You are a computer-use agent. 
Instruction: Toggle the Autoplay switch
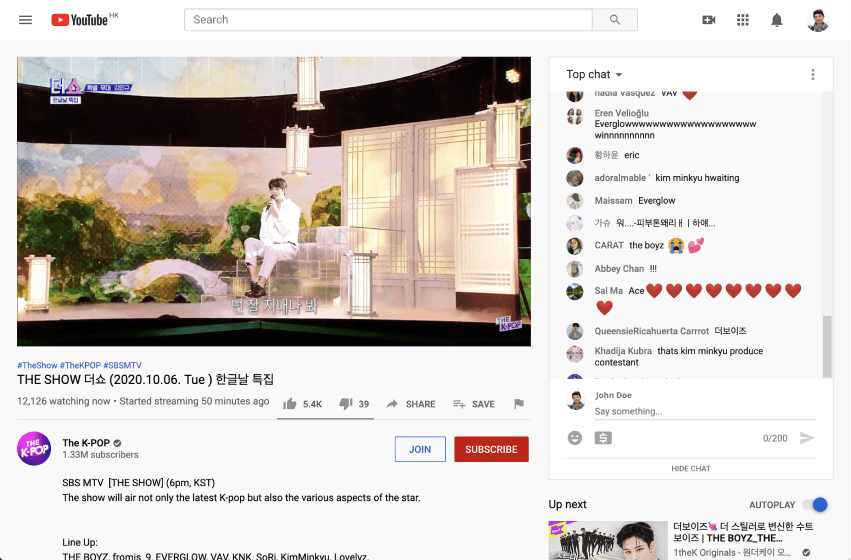816,505
